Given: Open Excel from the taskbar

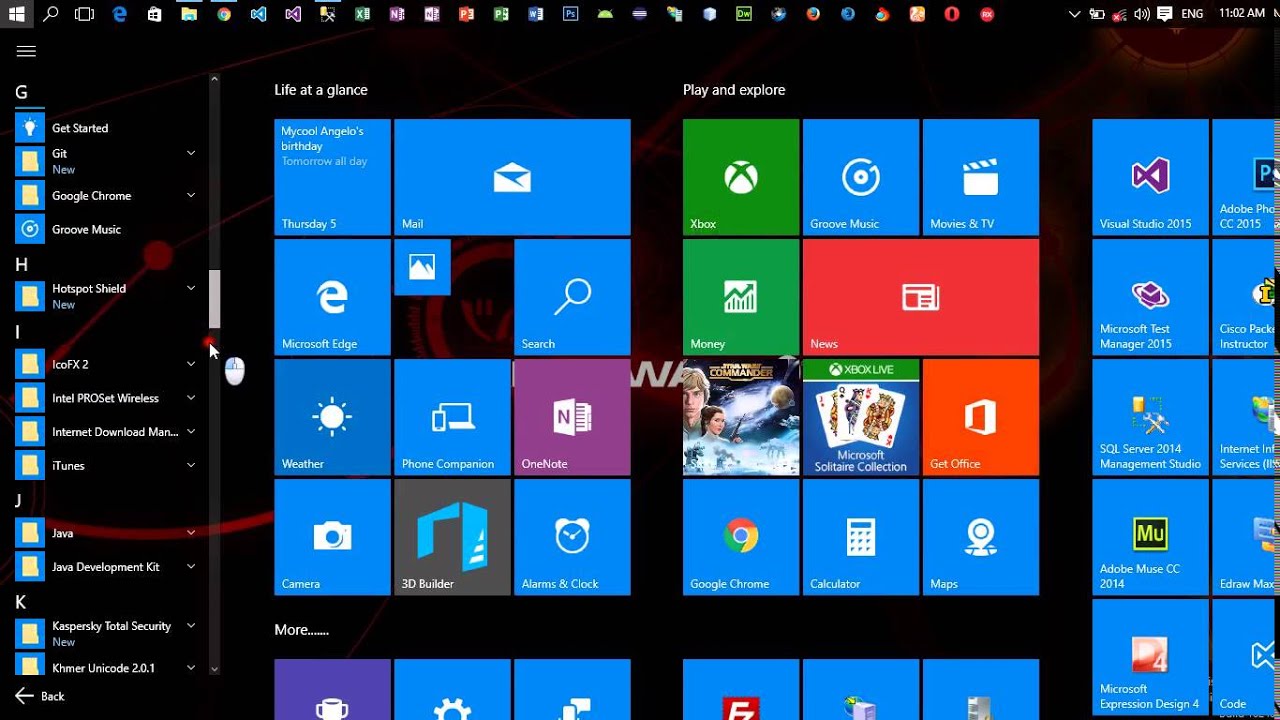Looking at the screenshot, I should tap(362, 14).
